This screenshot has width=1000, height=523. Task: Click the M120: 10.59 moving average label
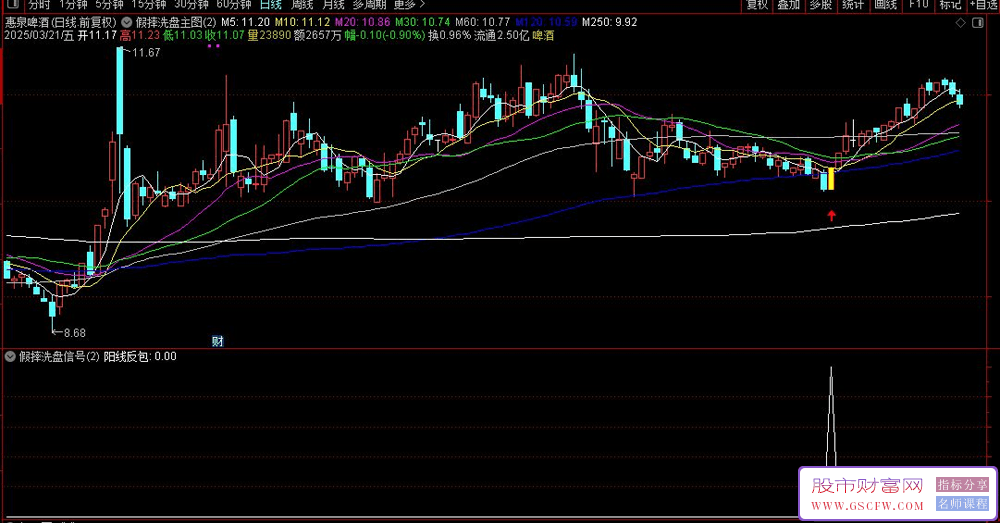546,22
